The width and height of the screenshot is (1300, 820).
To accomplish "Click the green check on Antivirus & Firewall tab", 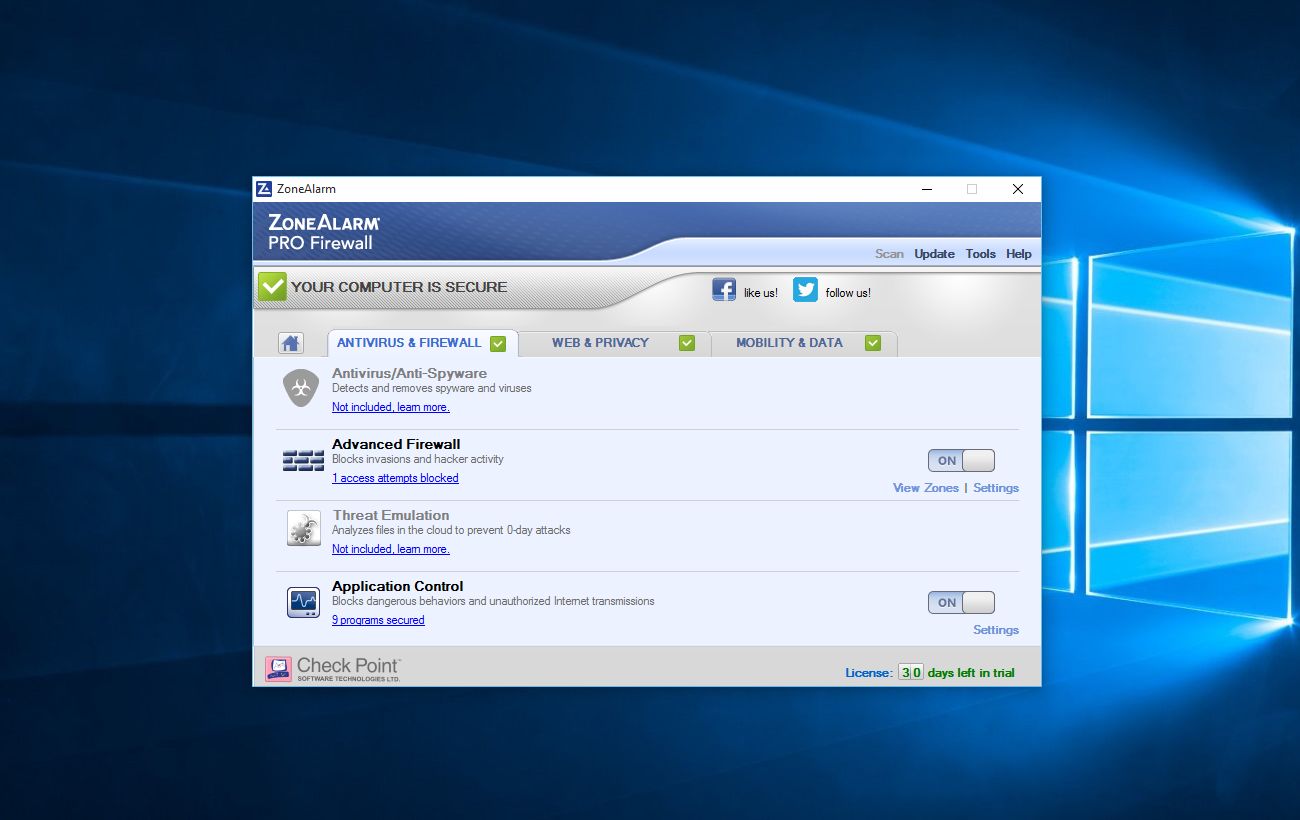I will click(x=498, y=344).
